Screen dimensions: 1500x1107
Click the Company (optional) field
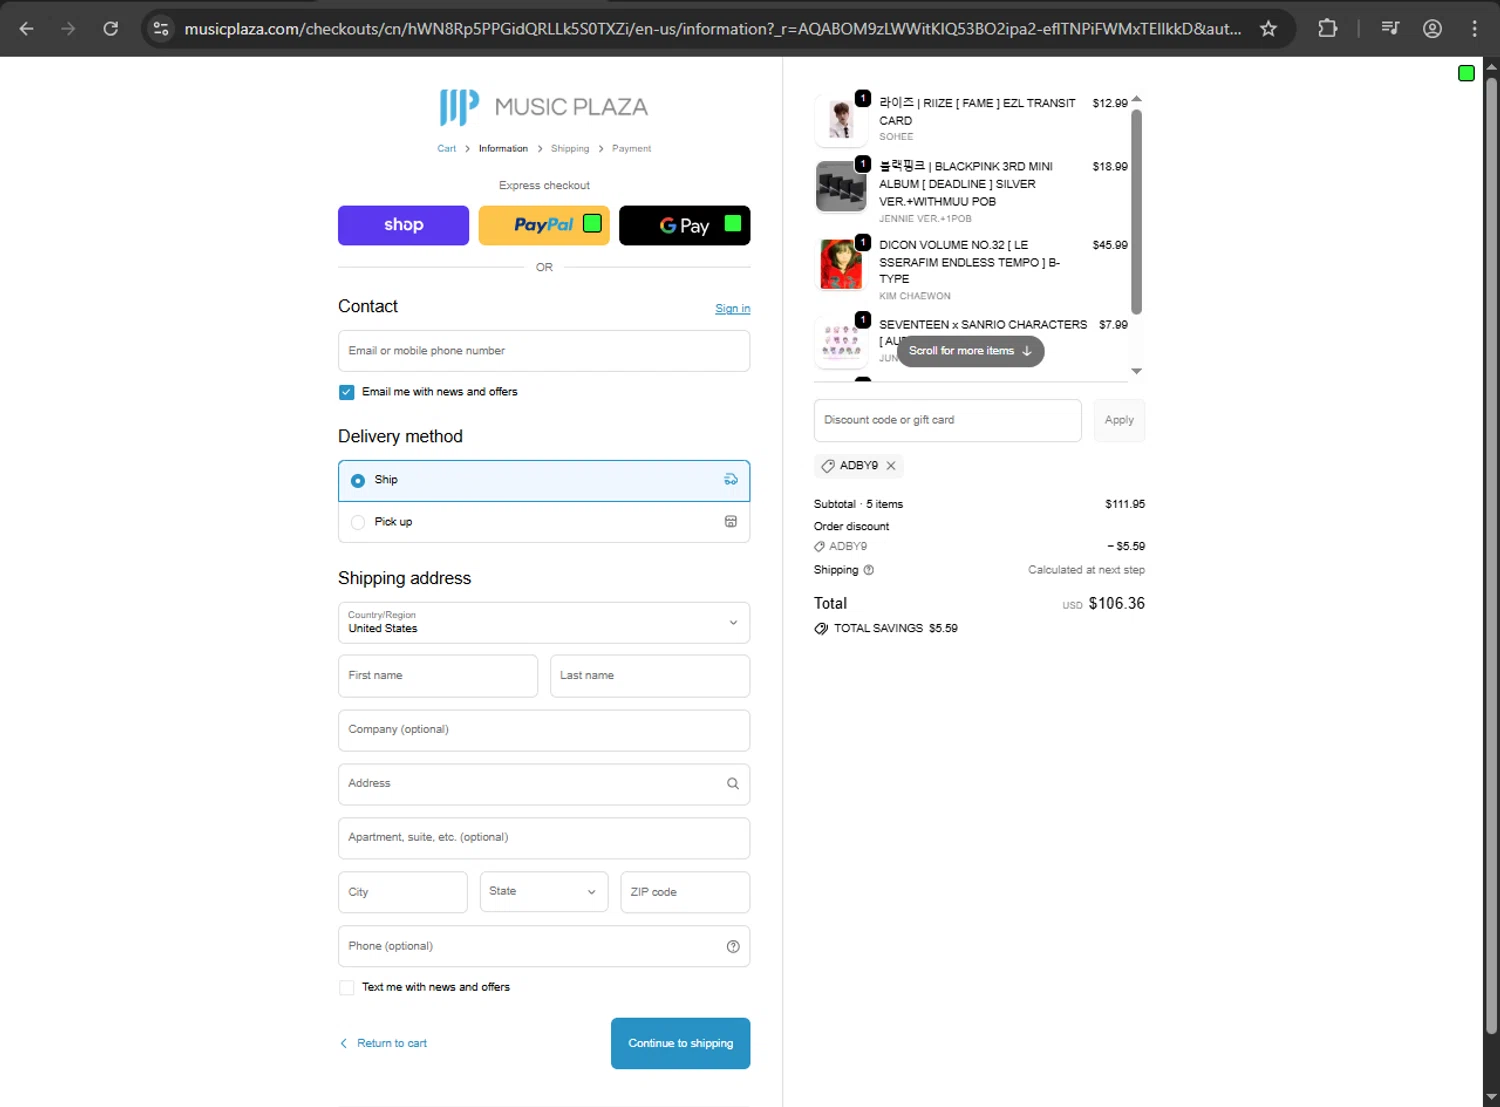[x=544, y=730]
